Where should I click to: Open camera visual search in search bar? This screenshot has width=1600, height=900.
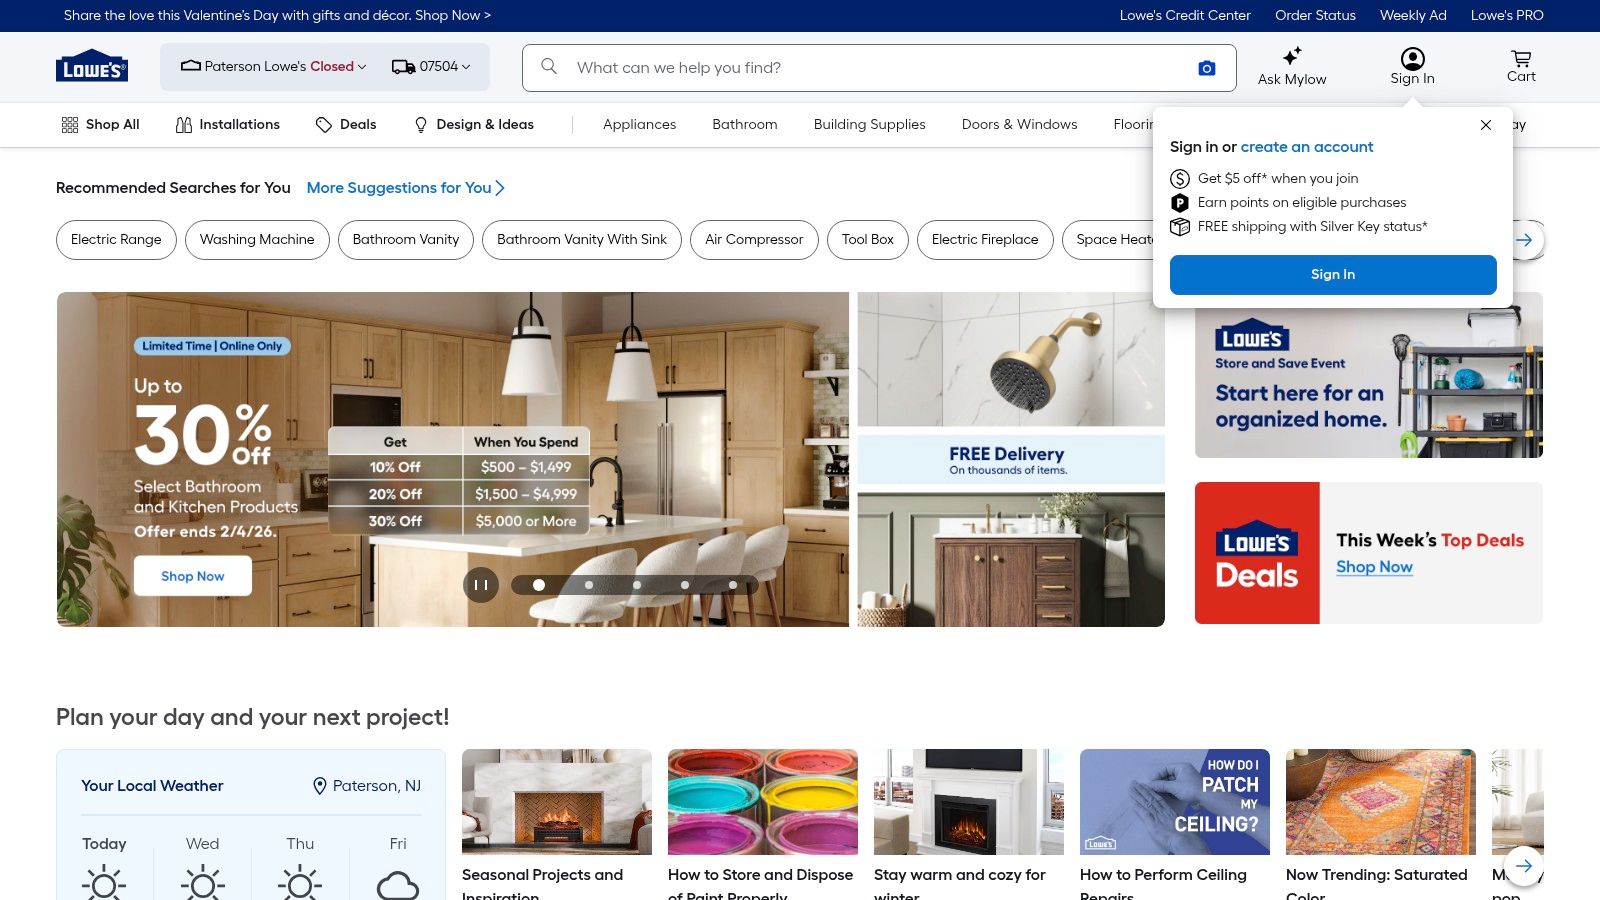(1207, 68)
